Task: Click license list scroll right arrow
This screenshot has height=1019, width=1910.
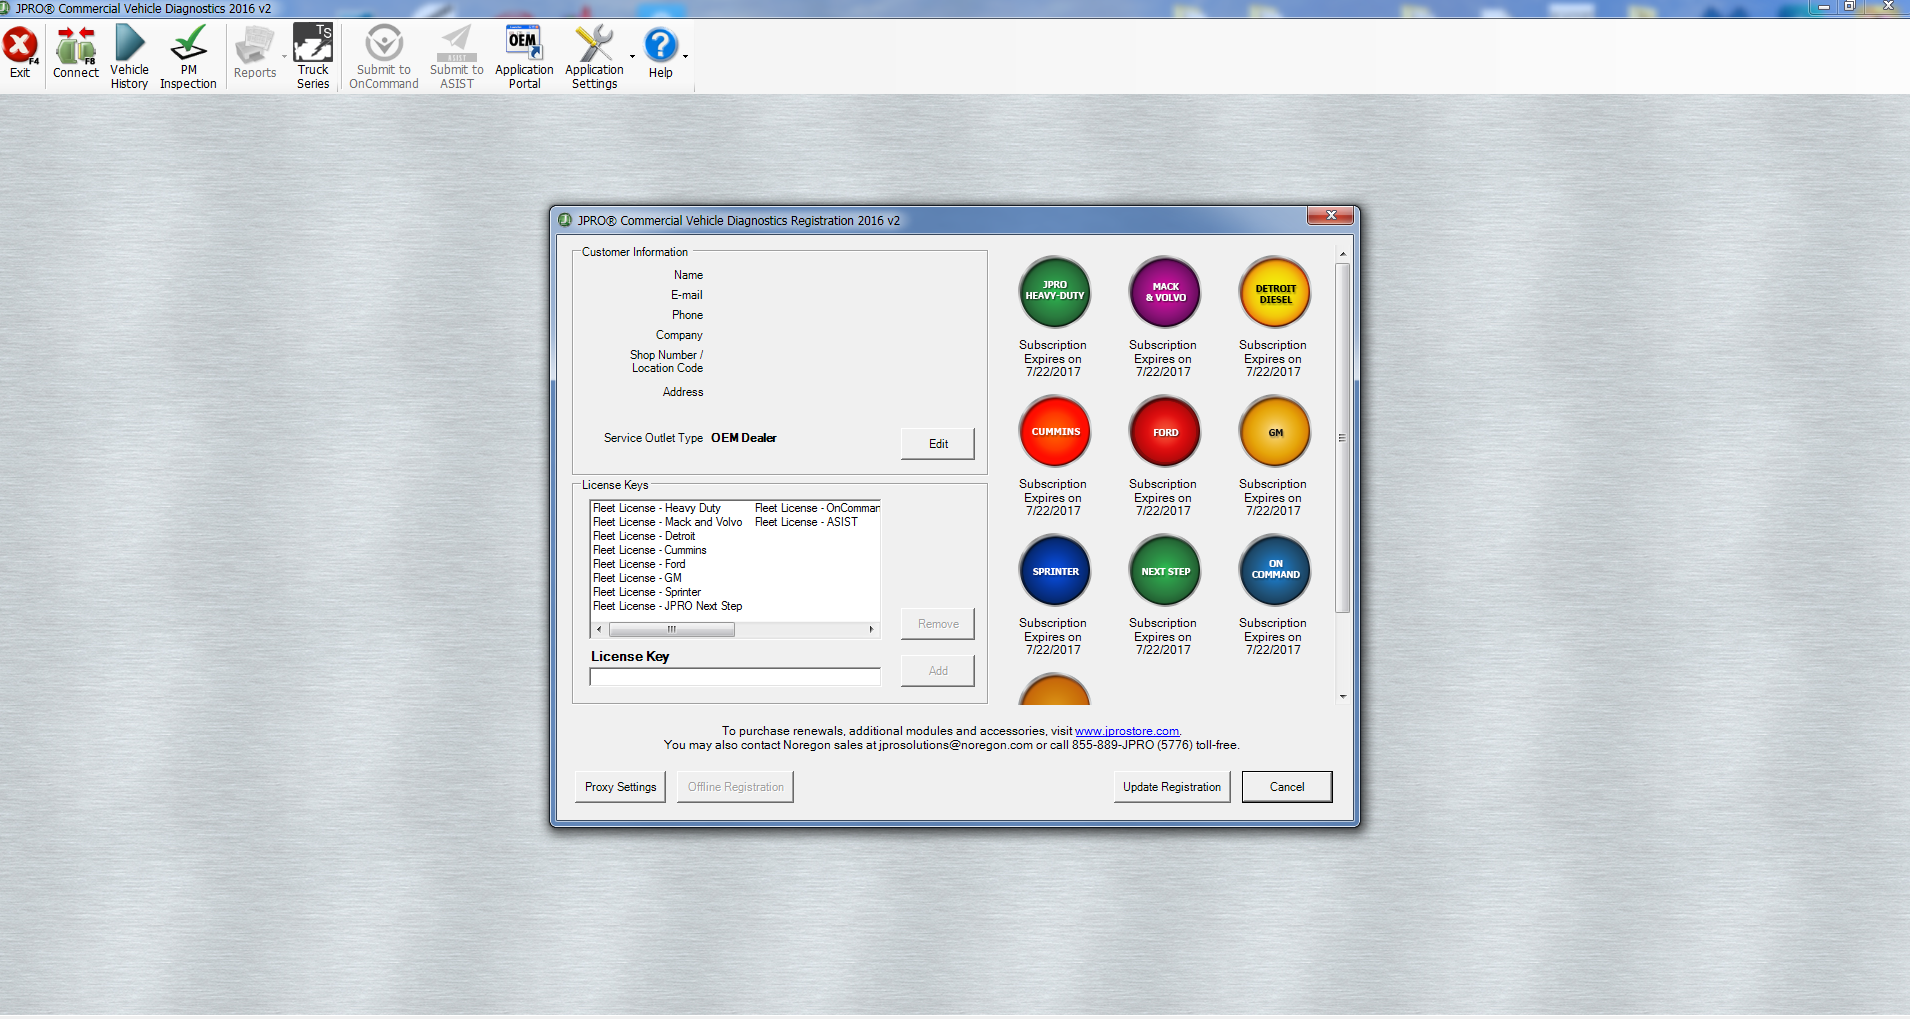Action: [x=872, y=630]
